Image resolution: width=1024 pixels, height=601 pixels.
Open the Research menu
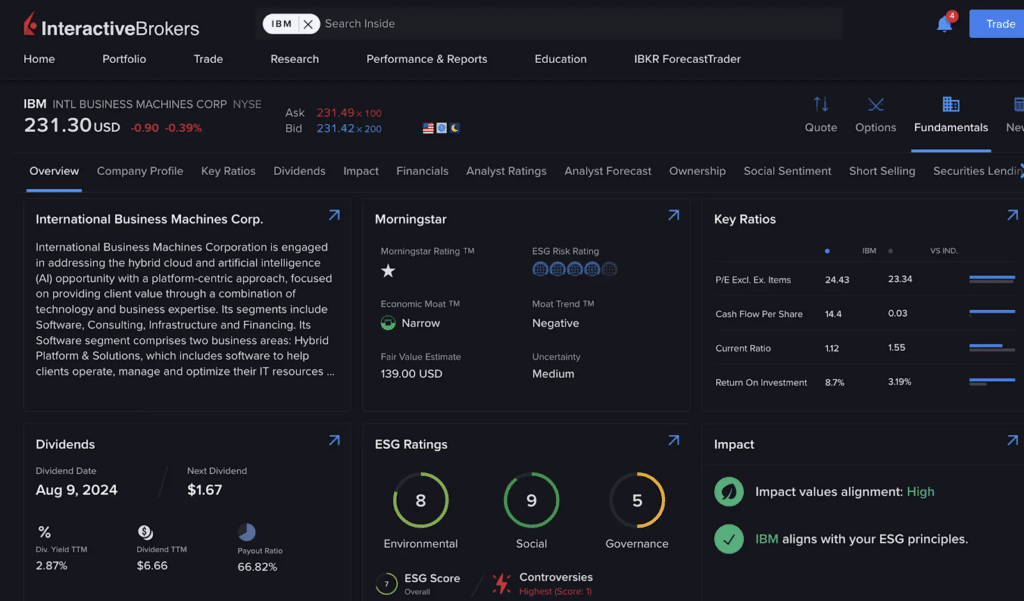pyautogui.click(x=295, y=59)
